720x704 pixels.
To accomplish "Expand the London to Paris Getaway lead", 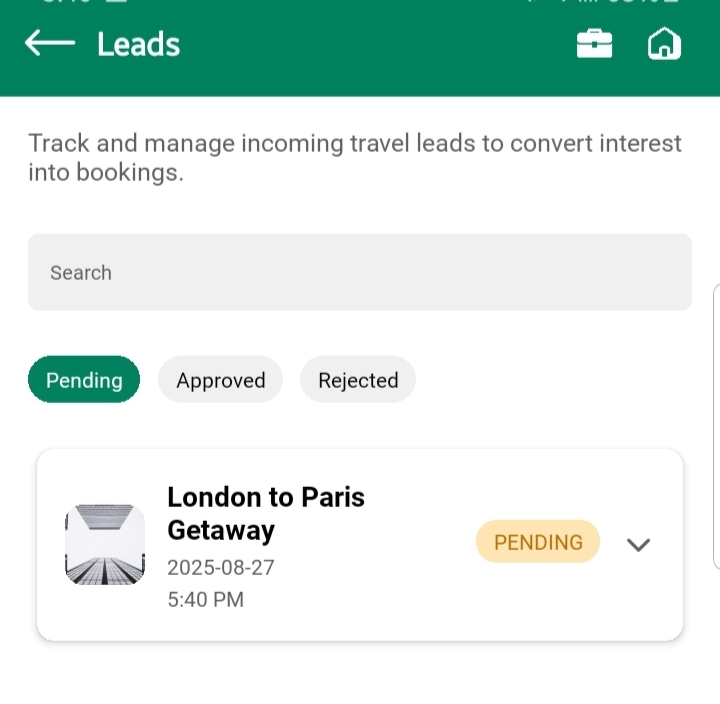I will [638, 545].
